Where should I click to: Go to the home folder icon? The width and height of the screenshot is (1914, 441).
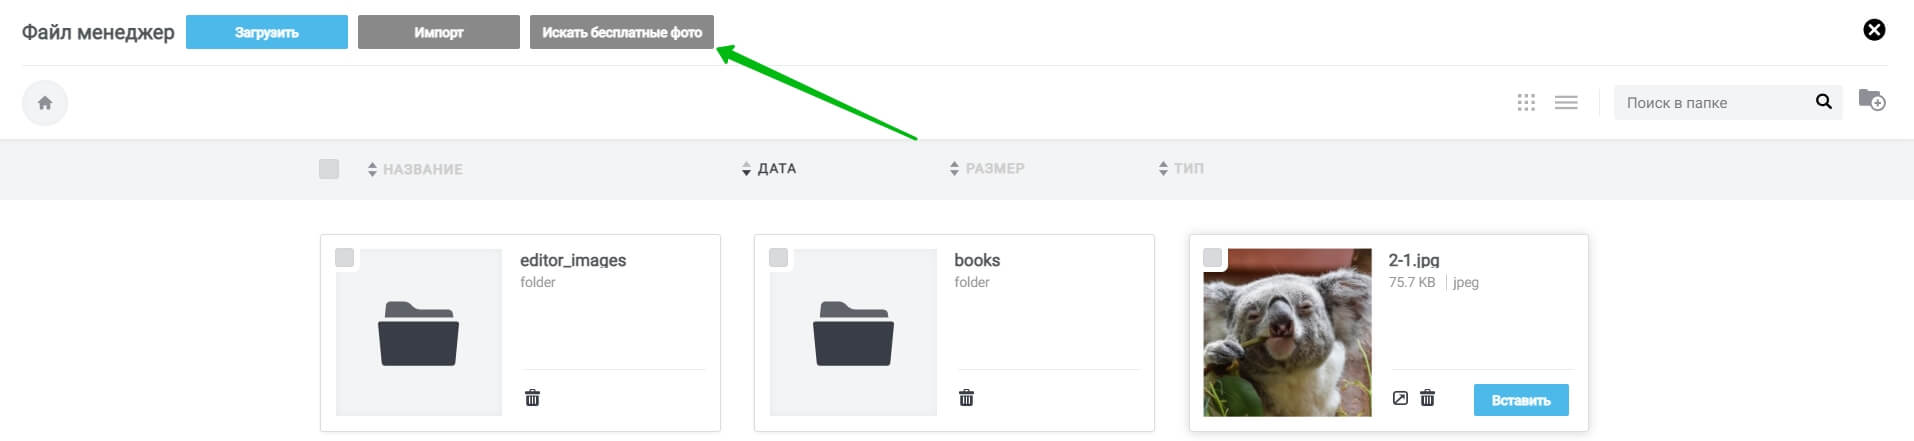(45, 103)
